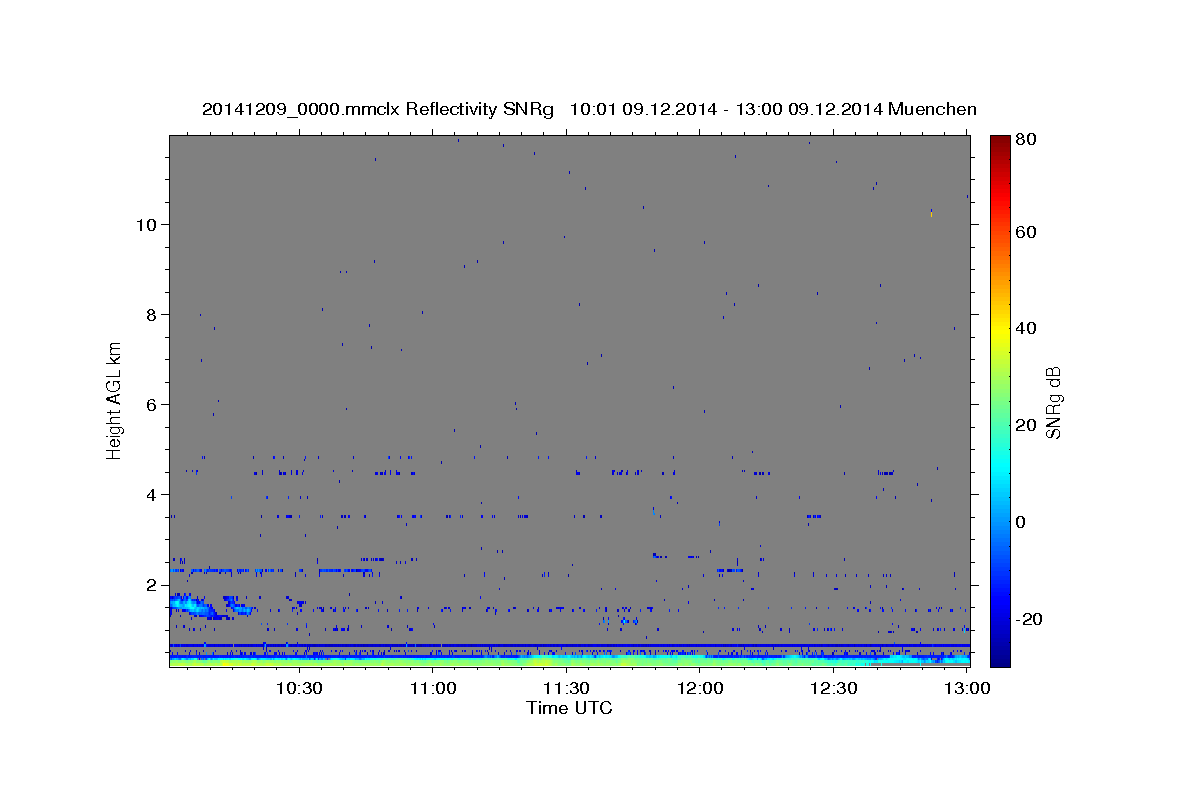Click the 12:00 time tick label
Image resolution: width=1200 pixels, height=800 pixels.
(x=700, y=689)
